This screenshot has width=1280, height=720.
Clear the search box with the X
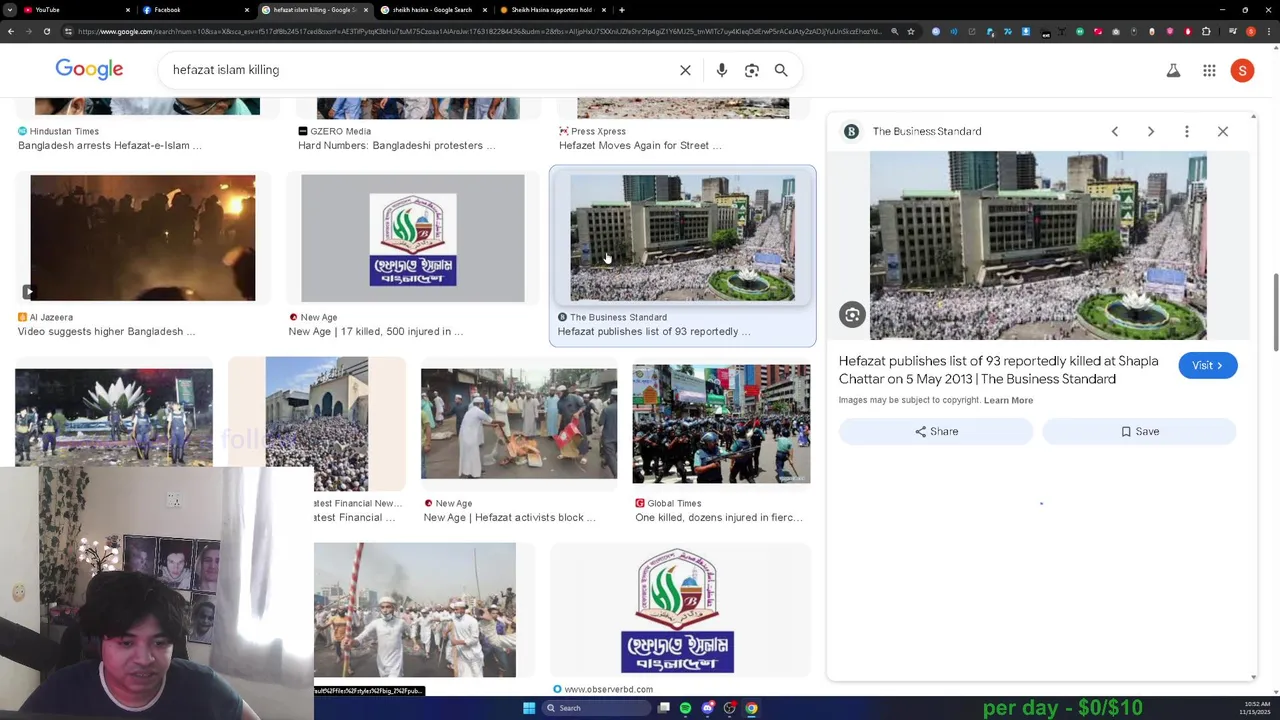click(685, 70)
